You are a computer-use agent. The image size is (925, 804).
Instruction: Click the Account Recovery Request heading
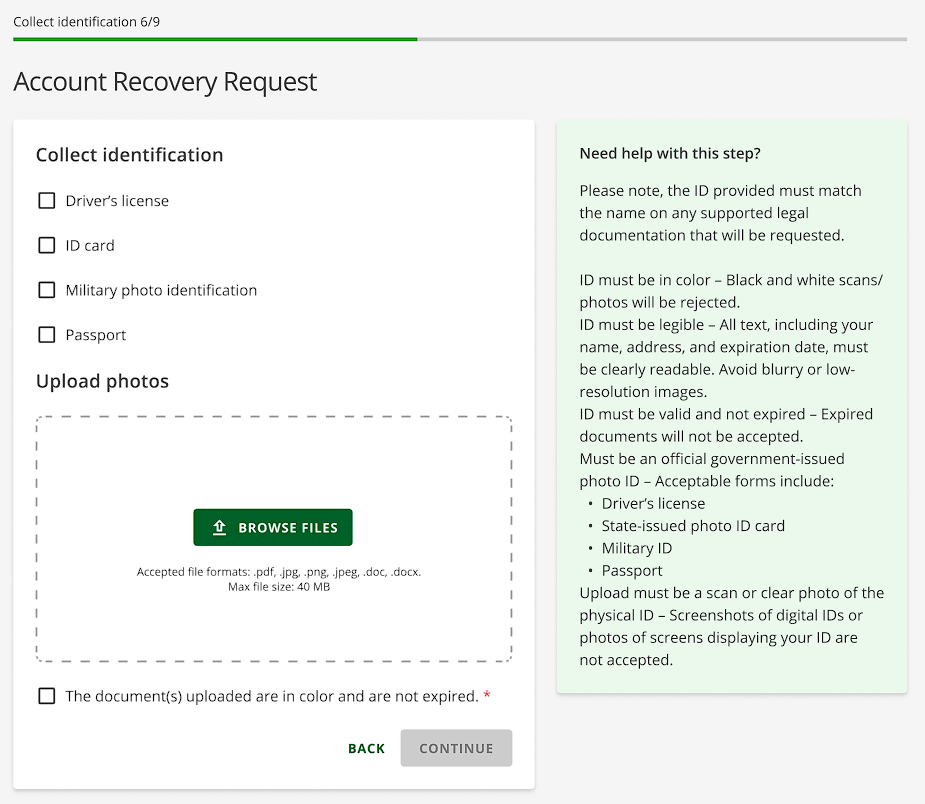pyautogui.click(x=165, y=82)
